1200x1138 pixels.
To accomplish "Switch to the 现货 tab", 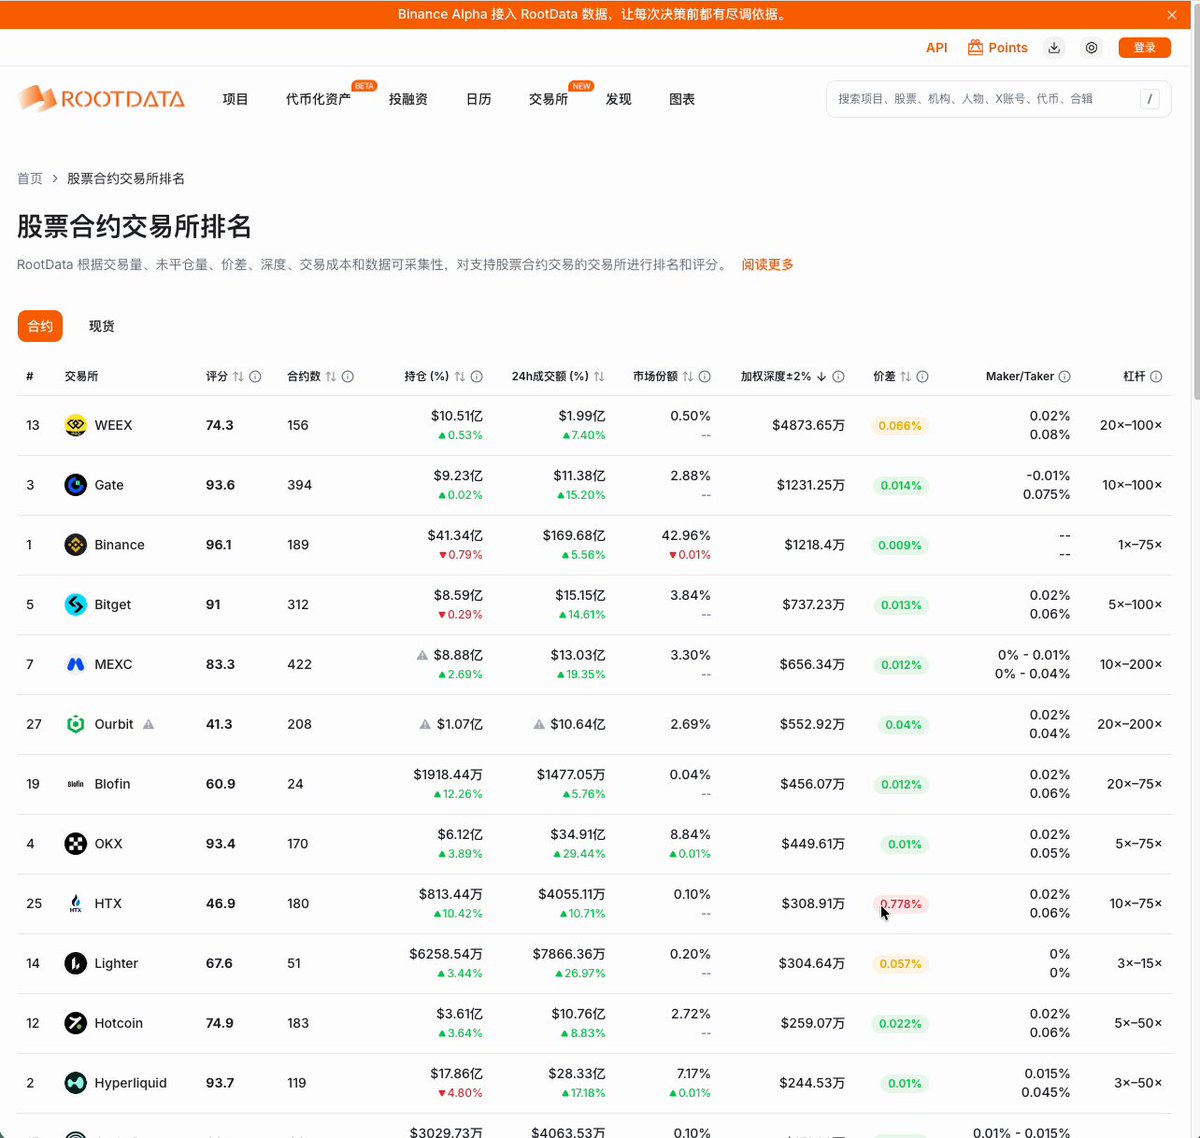I will point(101,326).
